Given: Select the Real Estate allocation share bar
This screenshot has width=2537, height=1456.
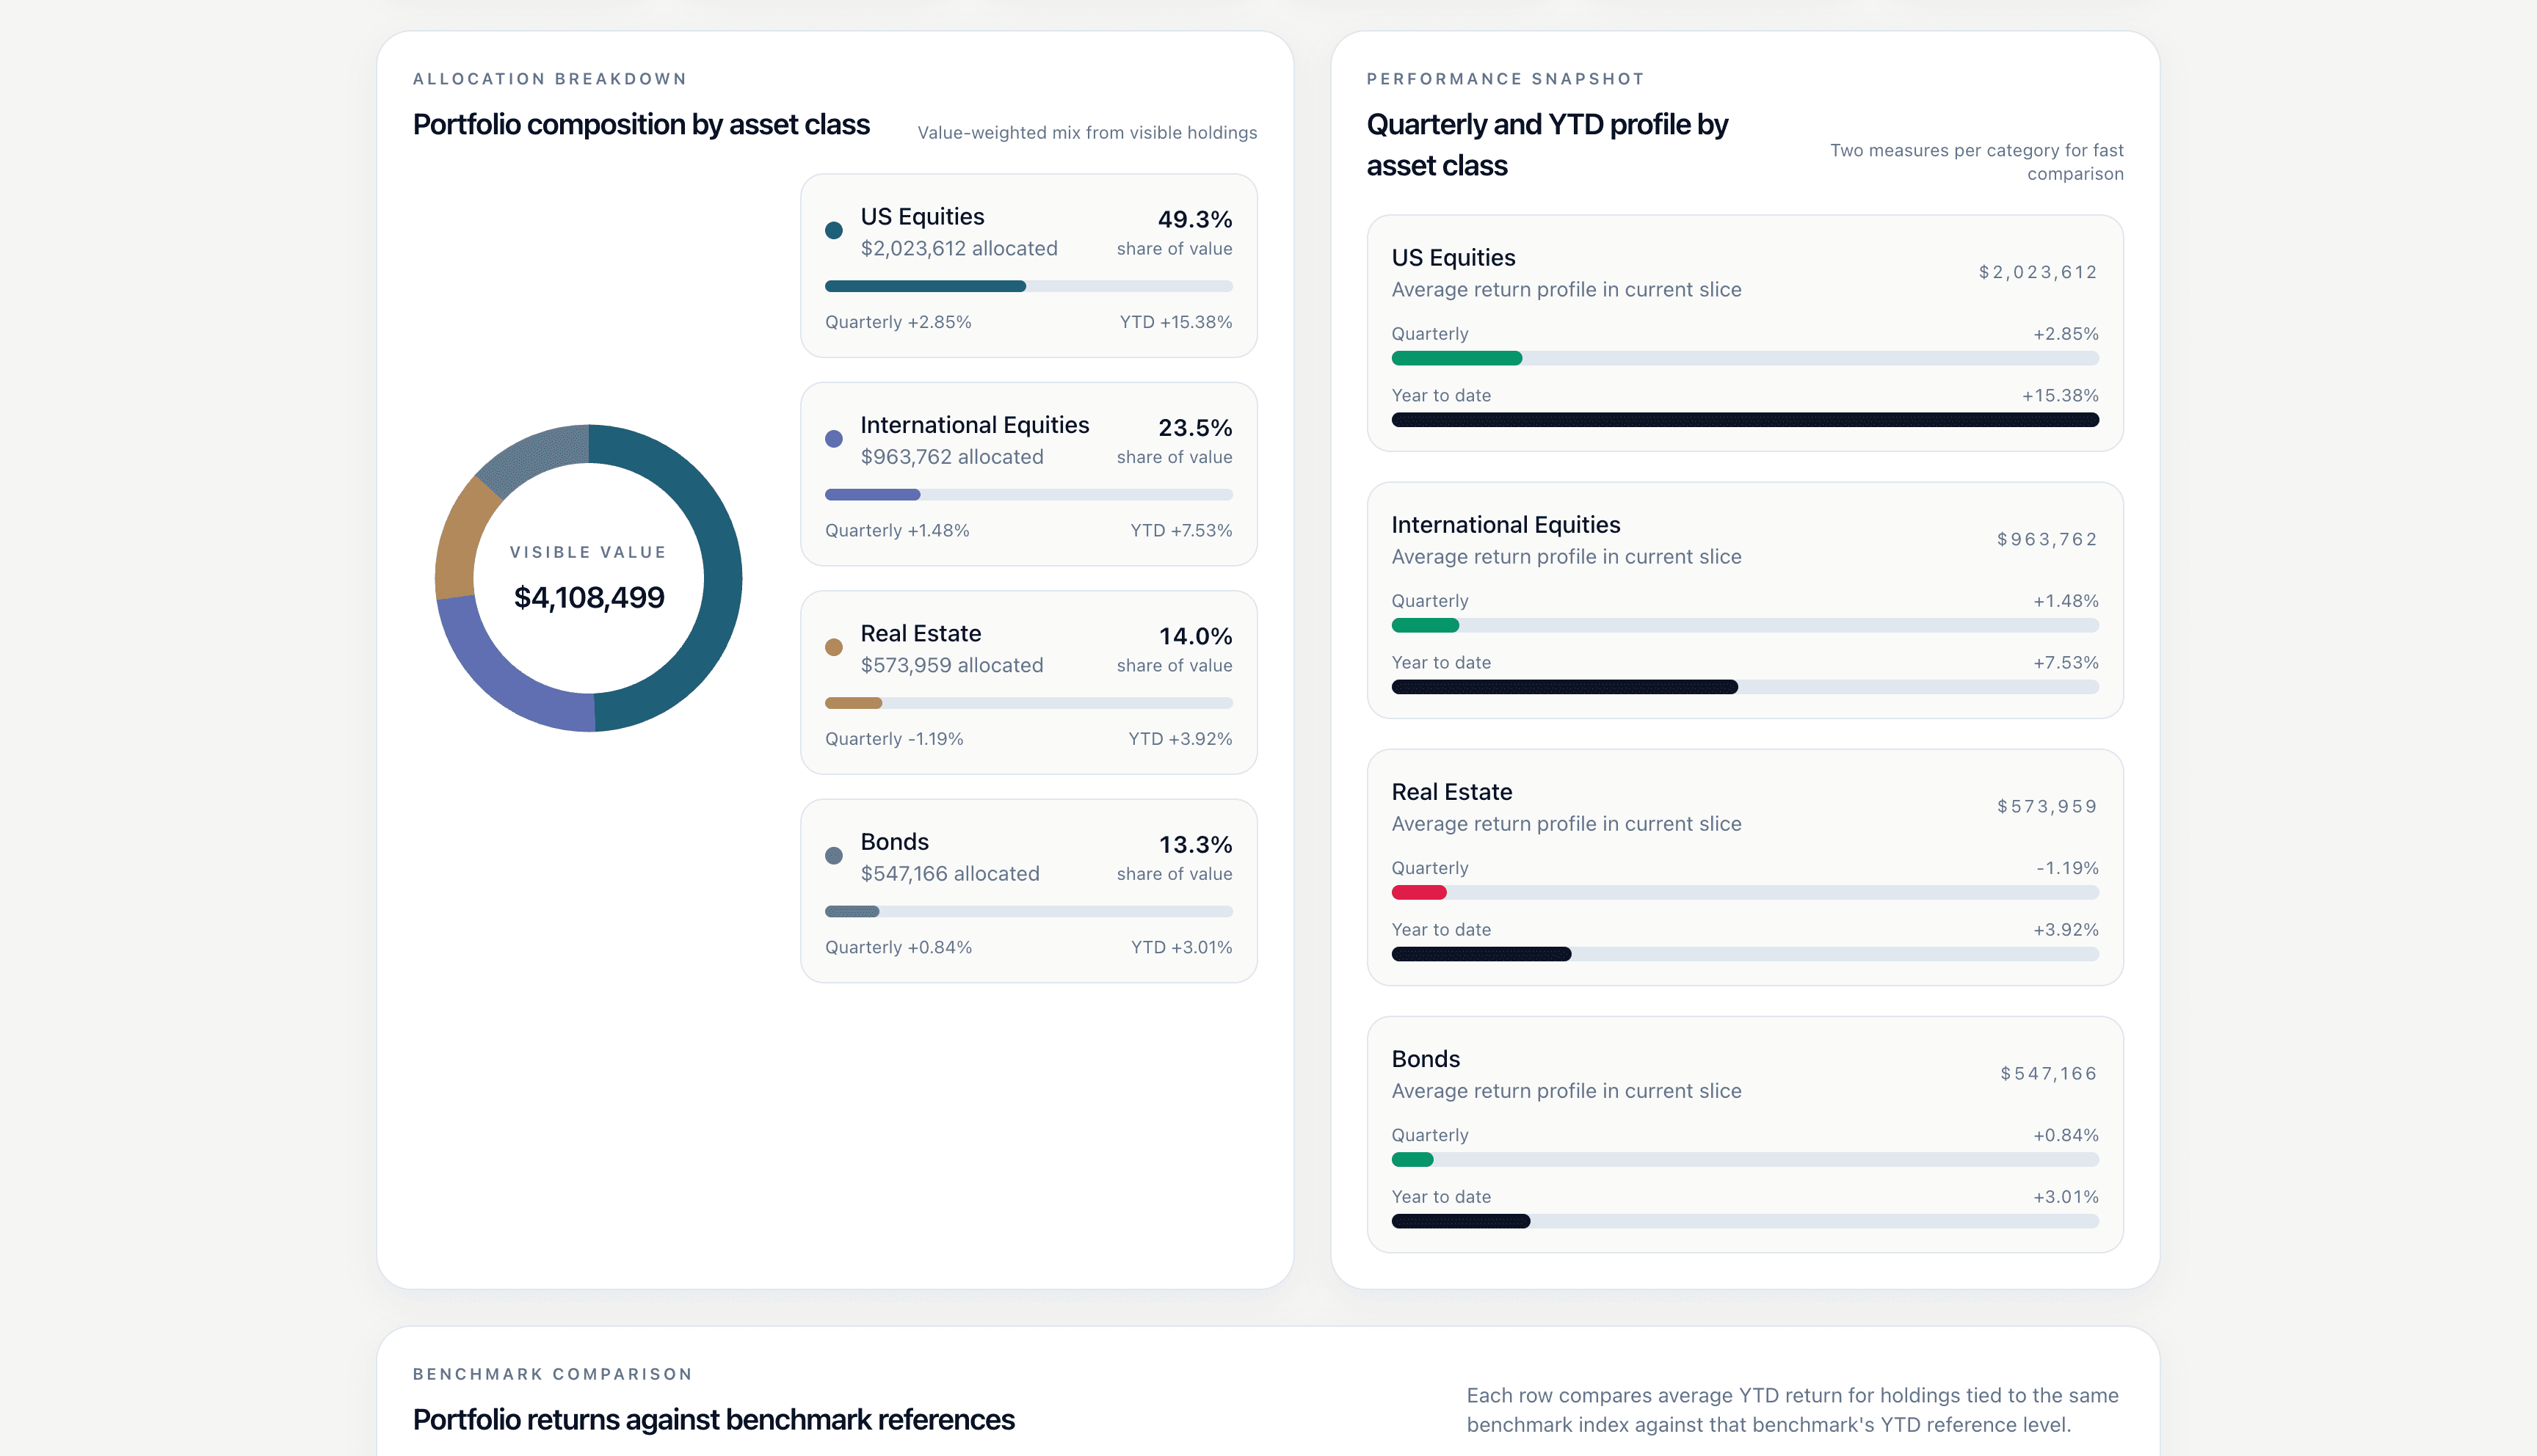Looking at the screenshot, I should tap(1028, 703).
